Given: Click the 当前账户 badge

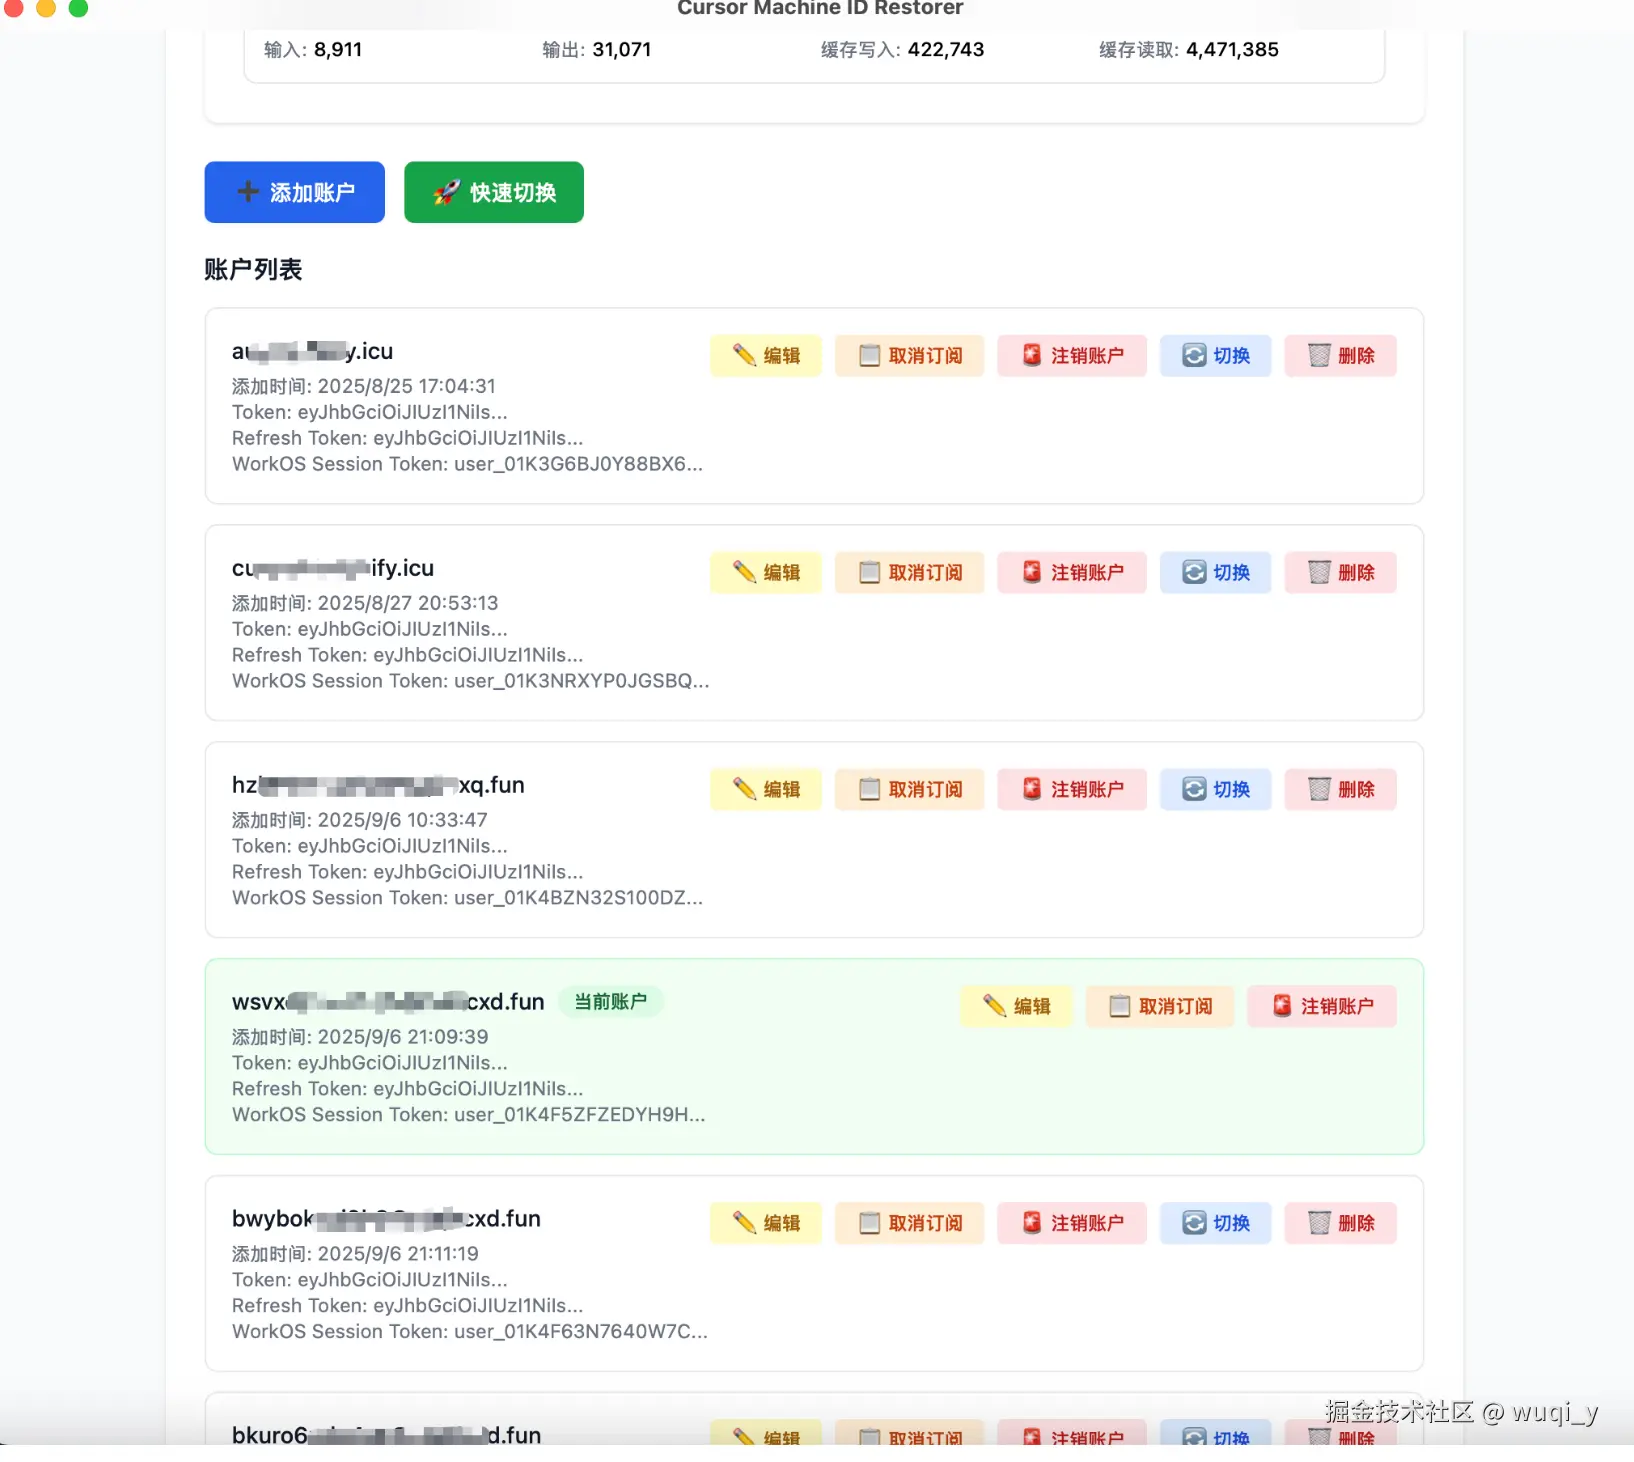Looking at the screenshot, I should (x=610, y=1002).
